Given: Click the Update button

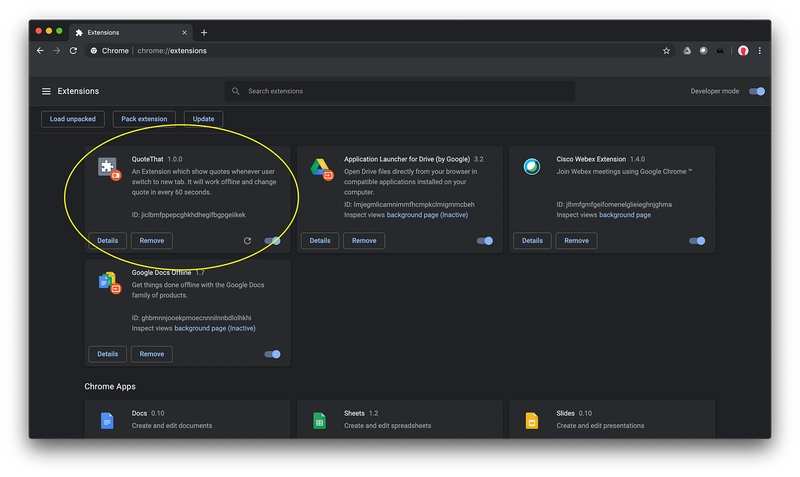Looking at the screenshot, I should (x=203, y=119).
